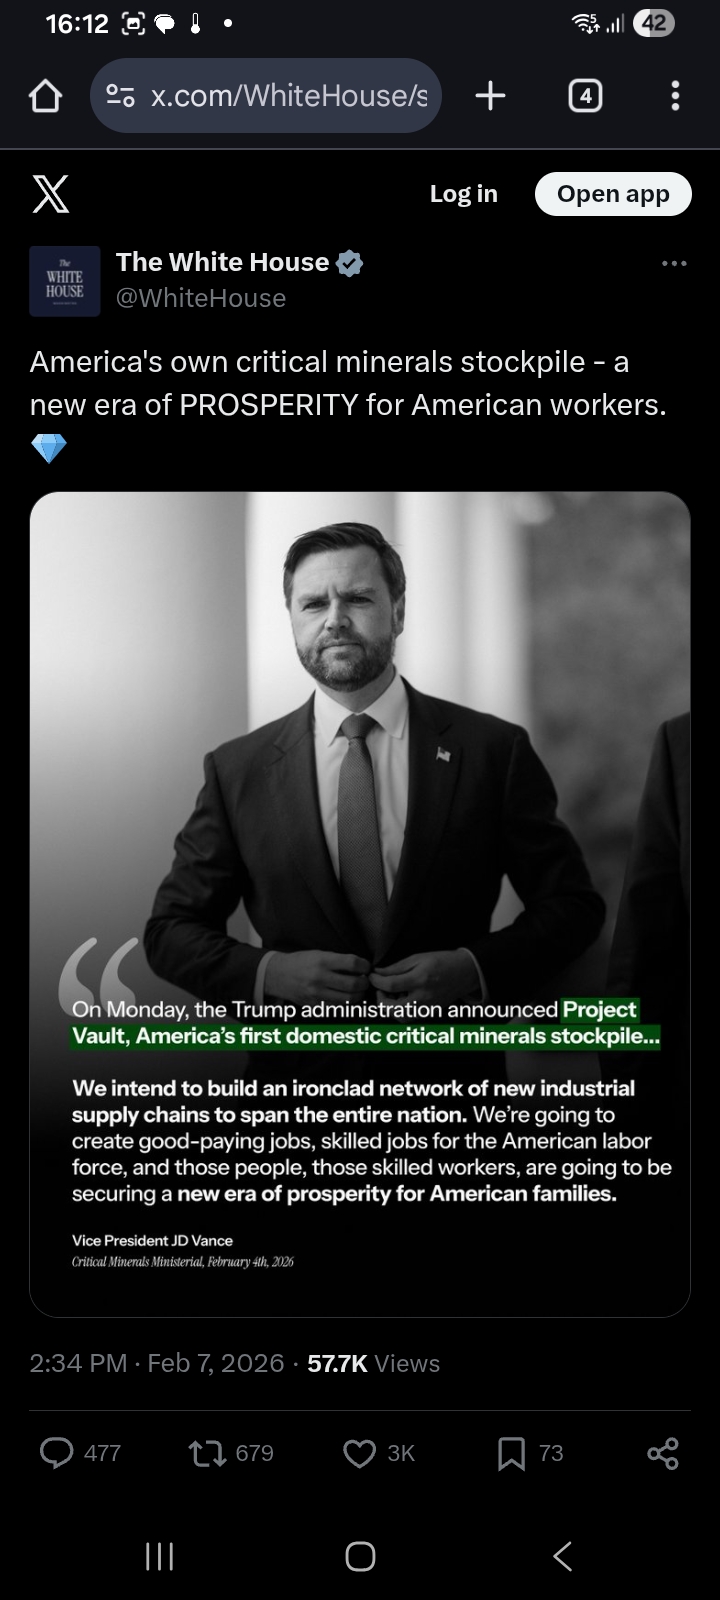This screenshot has height=1600, width=720.
Task: Tap the X logo
Action: click(51, 194)
